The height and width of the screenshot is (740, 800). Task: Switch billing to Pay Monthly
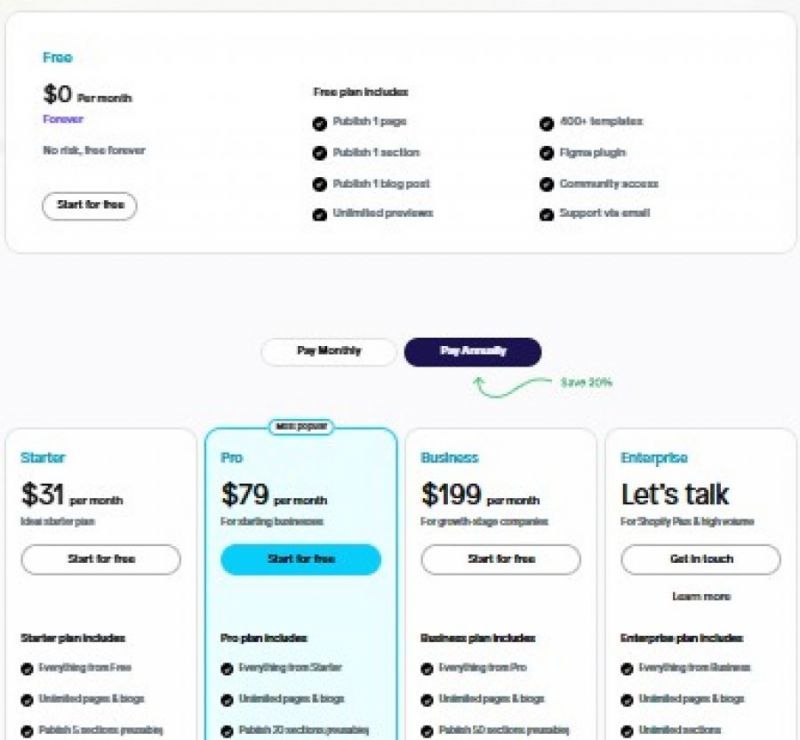[x=330, y=352]
